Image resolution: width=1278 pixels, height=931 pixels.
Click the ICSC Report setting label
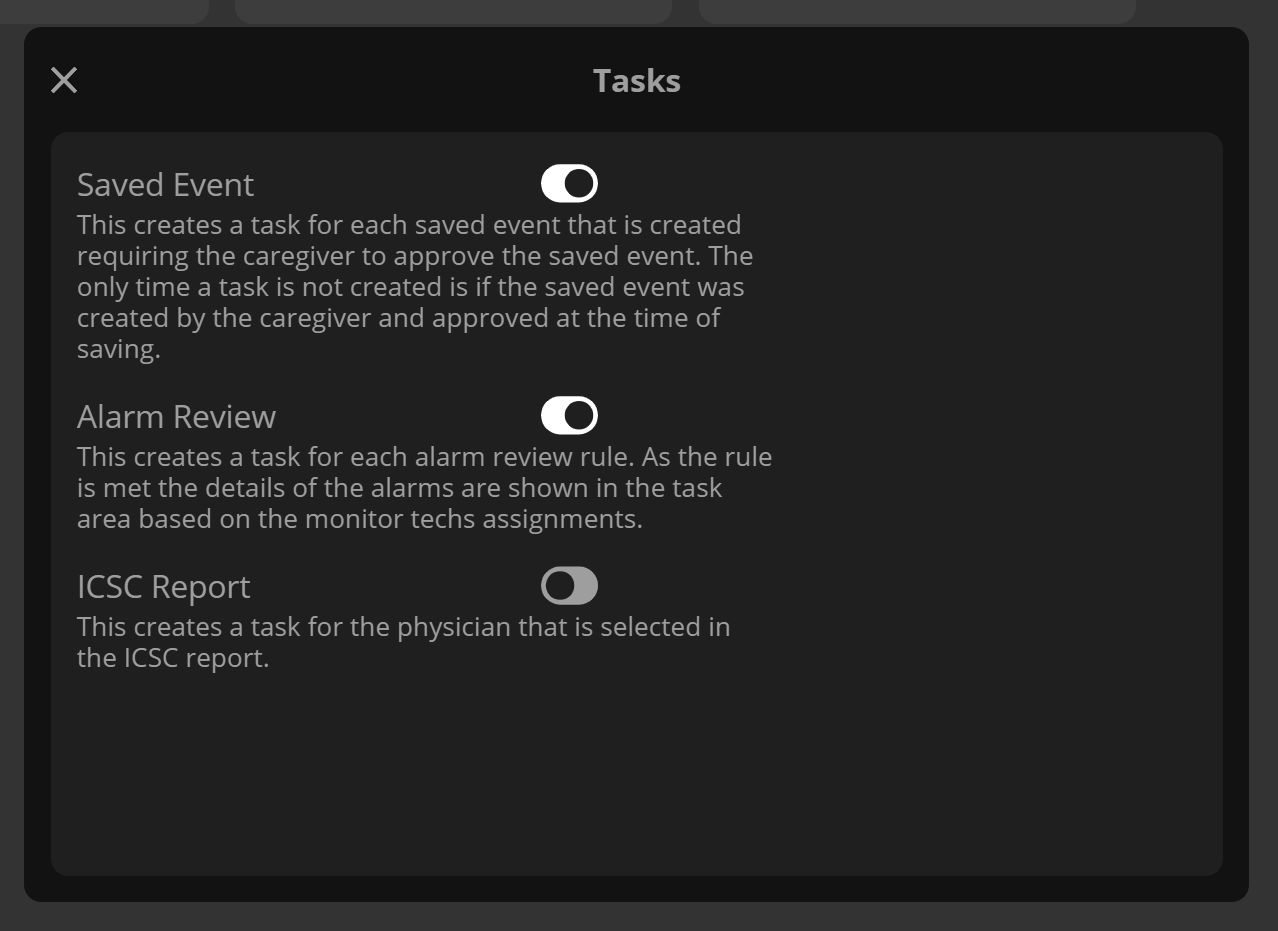[164, 586]
